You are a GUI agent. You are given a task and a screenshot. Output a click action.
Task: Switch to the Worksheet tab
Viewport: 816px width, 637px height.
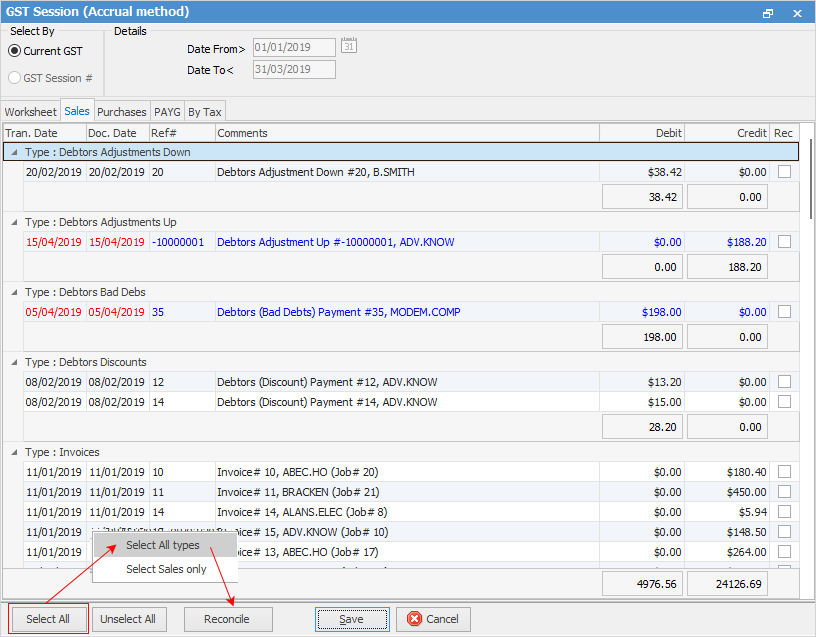pyautogui.click(x=30, y=112)
